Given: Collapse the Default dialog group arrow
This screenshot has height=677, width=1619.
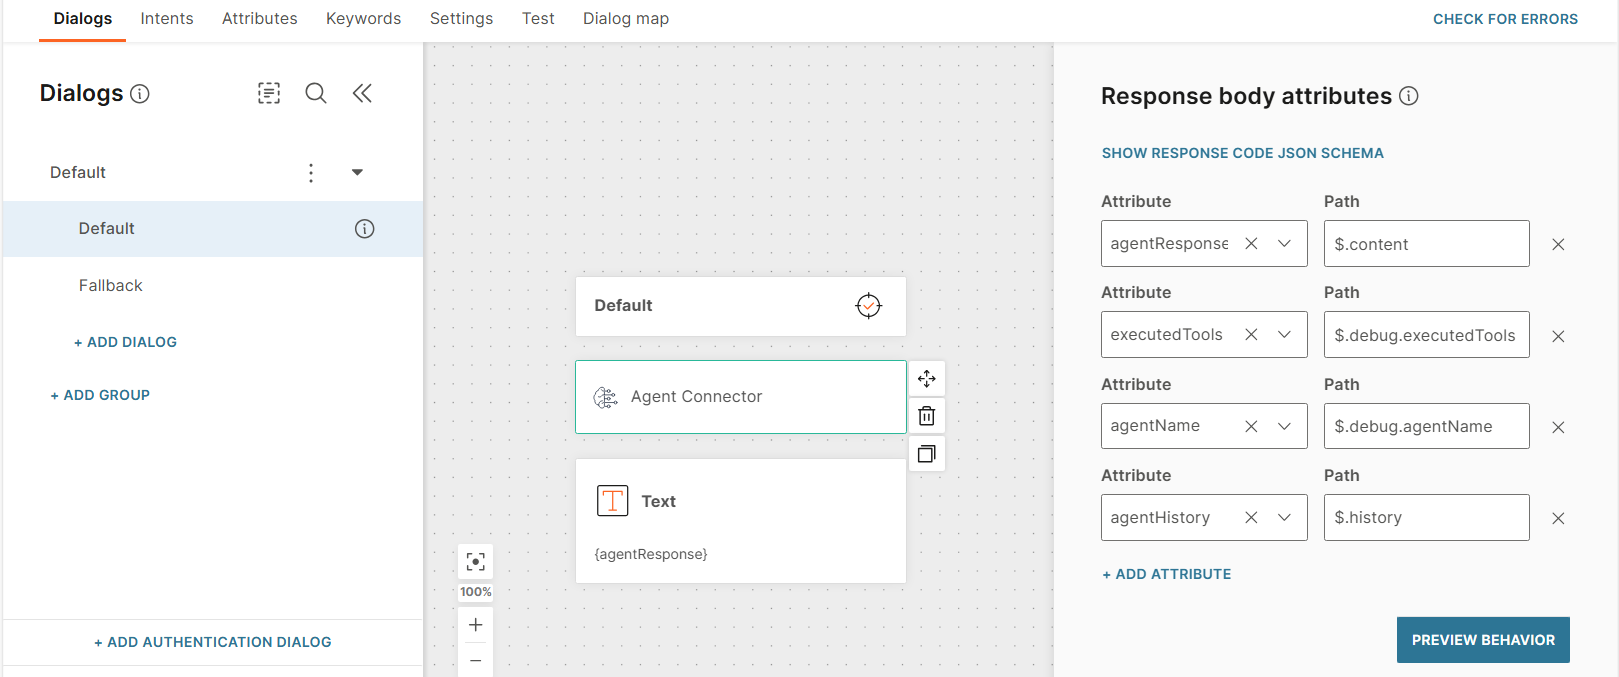Looking at the screenshot, I should click(357, 173).
